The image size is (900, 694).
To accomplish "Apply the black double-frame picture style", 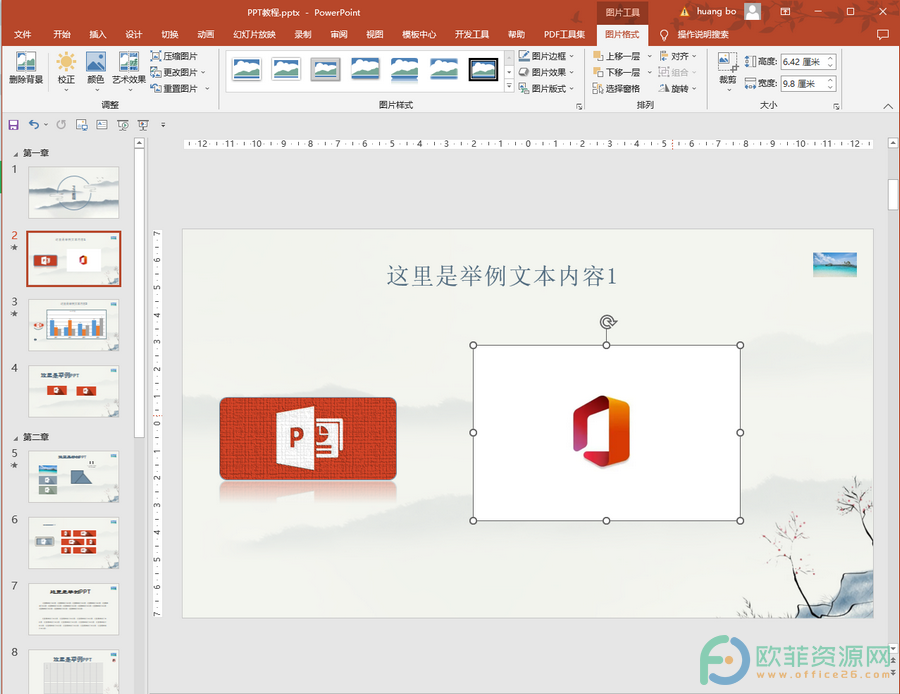I will click(x=483, y=69).
